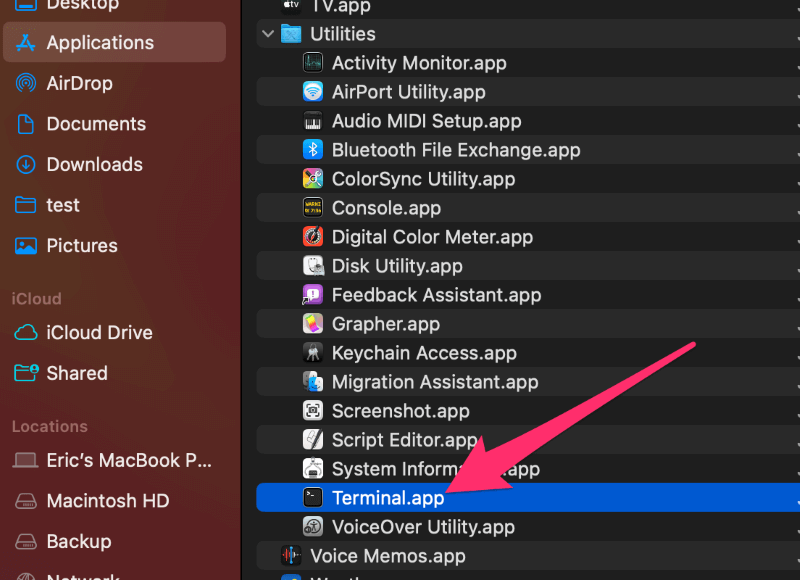
Task: Open the Applications sidebar item
Action: pos(114,42)
